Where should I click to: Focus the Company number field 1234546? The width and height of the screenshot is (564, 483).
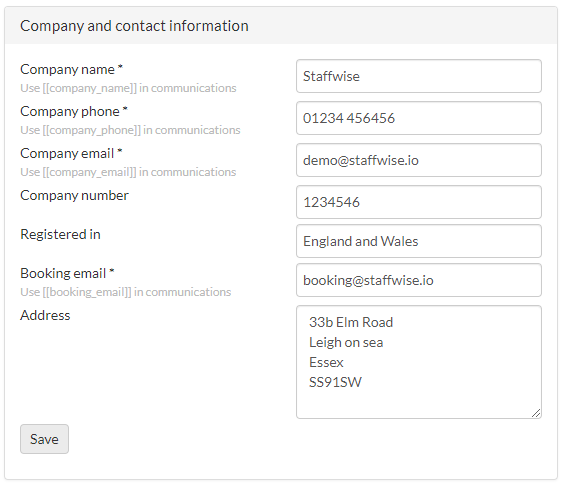pos(419,202)
